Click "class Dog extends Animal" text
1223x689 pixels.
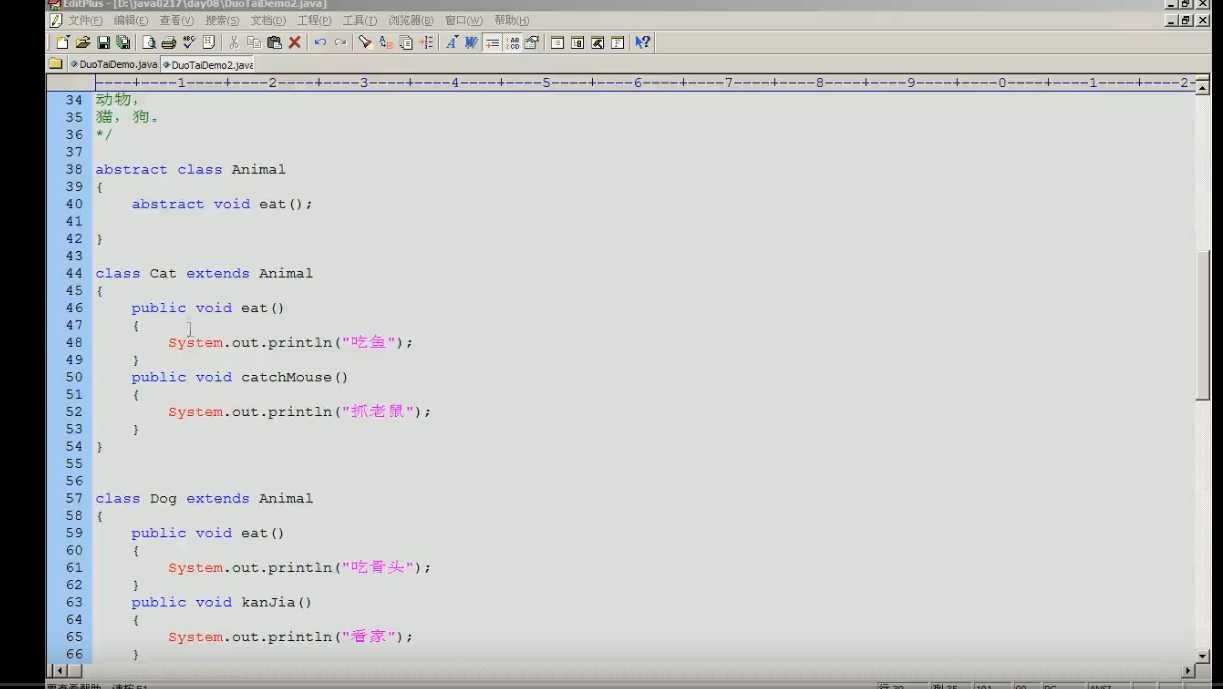tap(204, 498)
